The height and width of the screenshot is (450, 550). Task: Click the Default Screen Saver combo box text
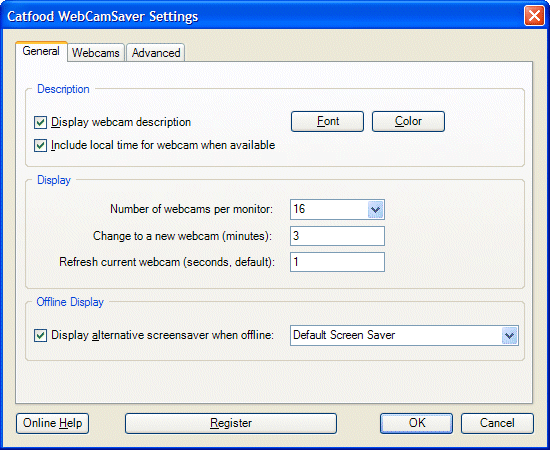pos(344,335)
